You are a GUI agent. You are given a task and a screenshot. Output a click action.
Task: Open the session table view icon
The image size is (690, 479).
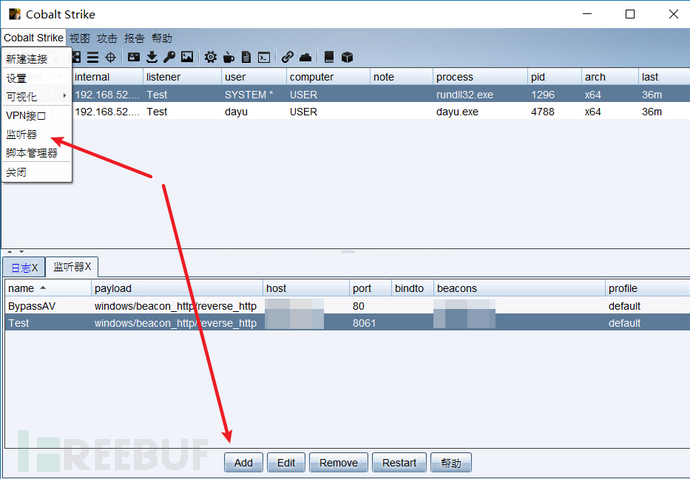point(93,57)
